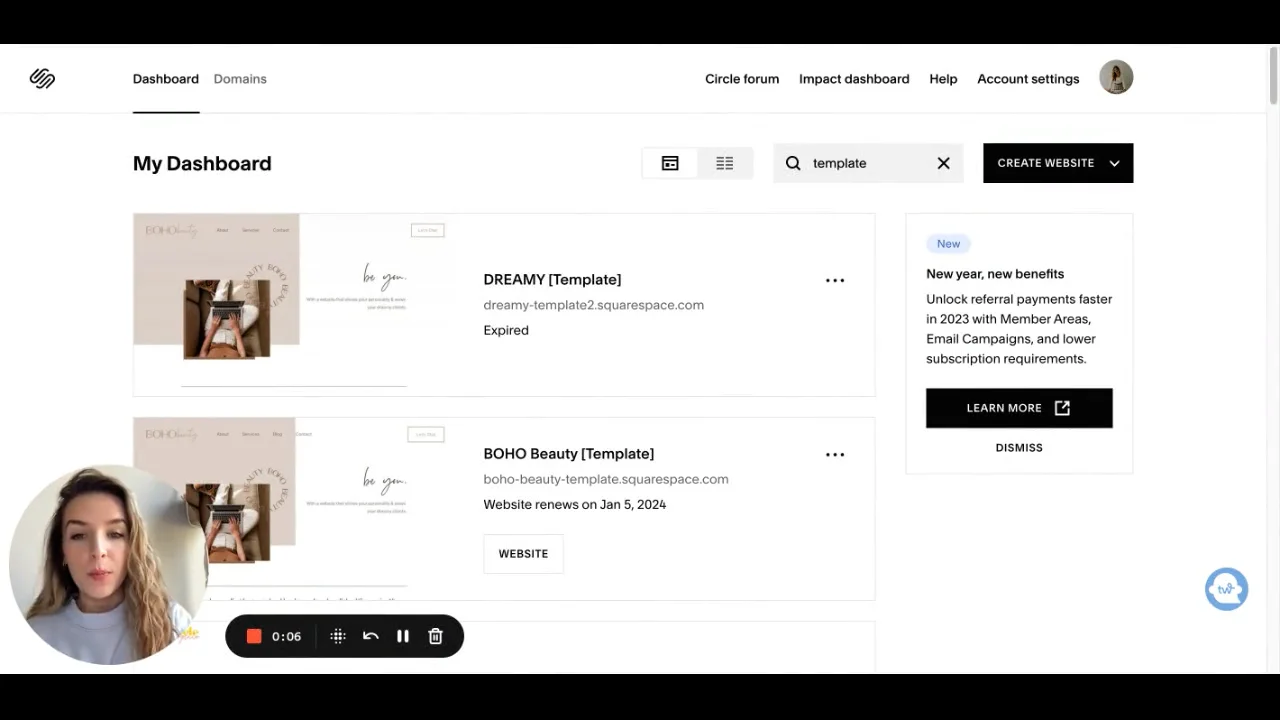Clear the template search text
The image size is (1280, 720).
[x=943, y=163]
